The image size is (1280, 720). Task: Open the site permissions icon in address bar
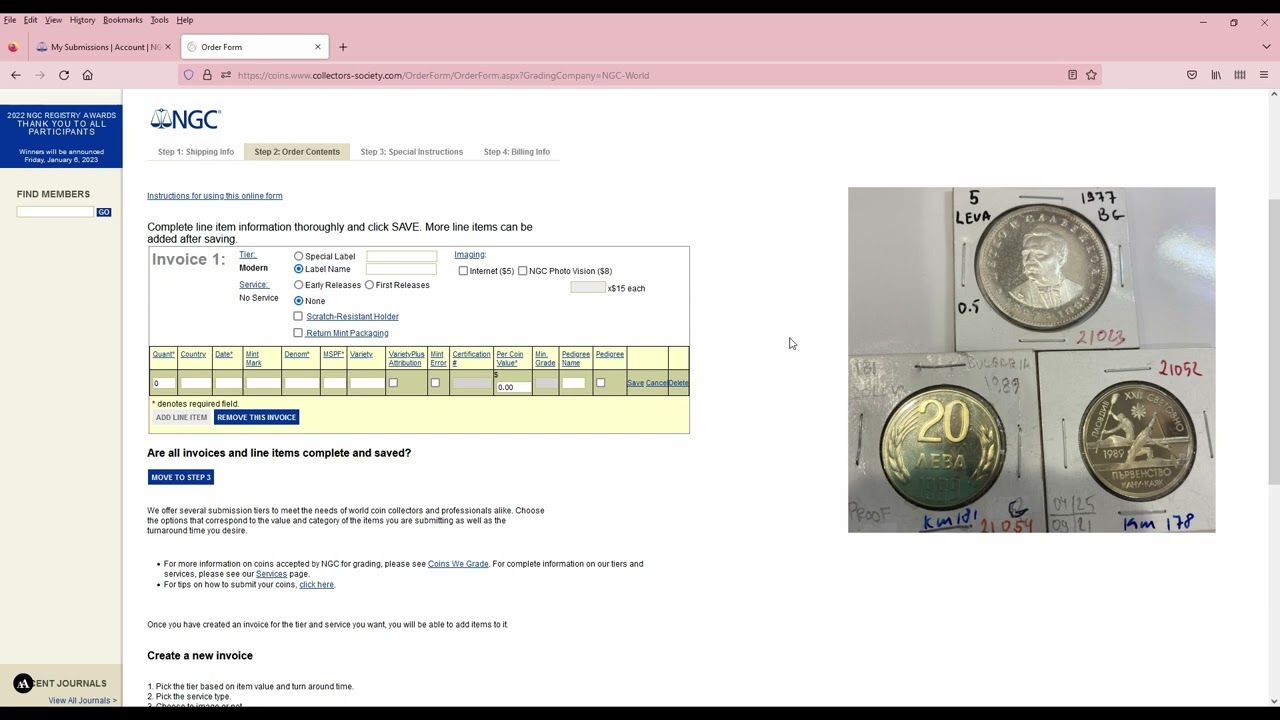(226, 75)
